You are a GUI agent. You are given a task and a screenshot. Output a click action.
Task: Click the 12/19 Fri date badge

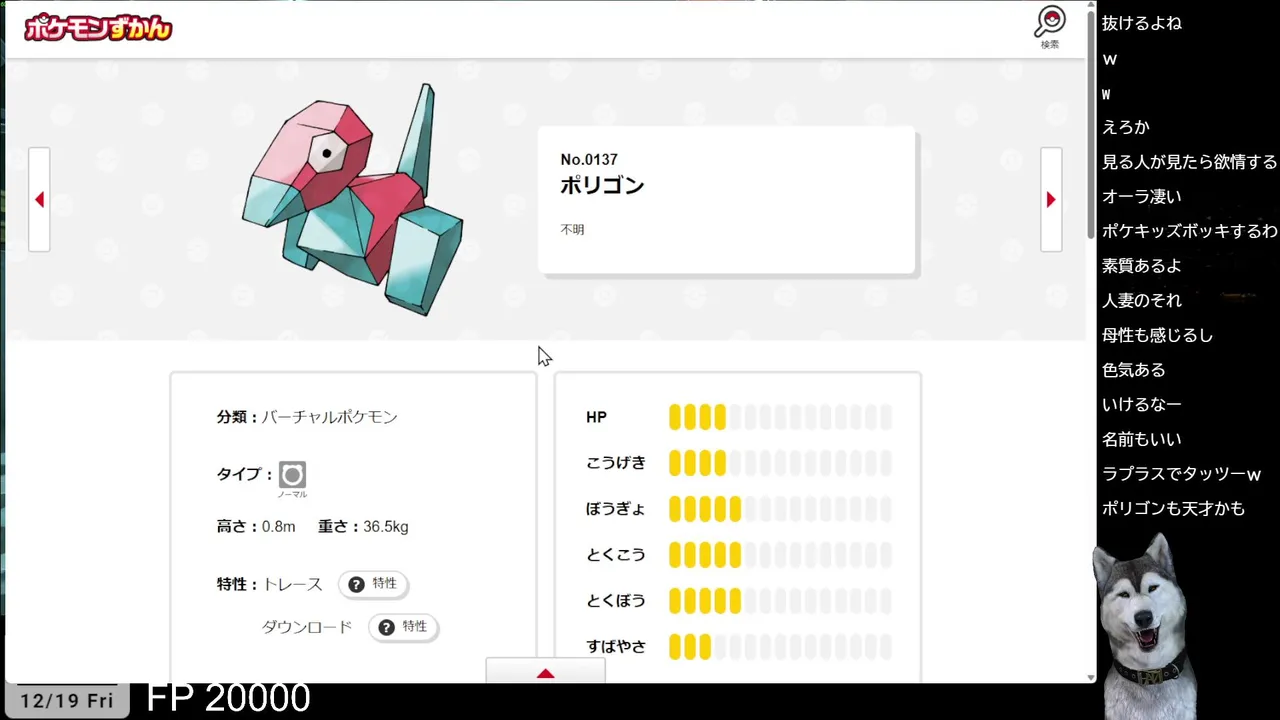(x=67, y=700)
